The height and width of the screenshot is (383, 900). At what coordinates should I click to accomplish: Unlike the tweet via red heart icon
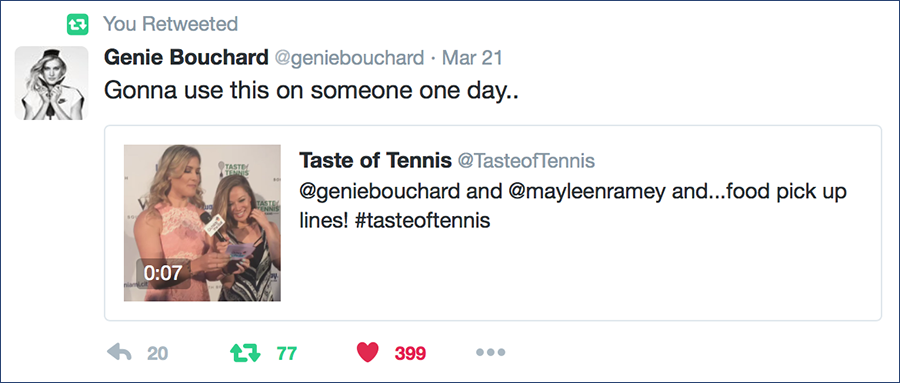[x=367, y=353]
